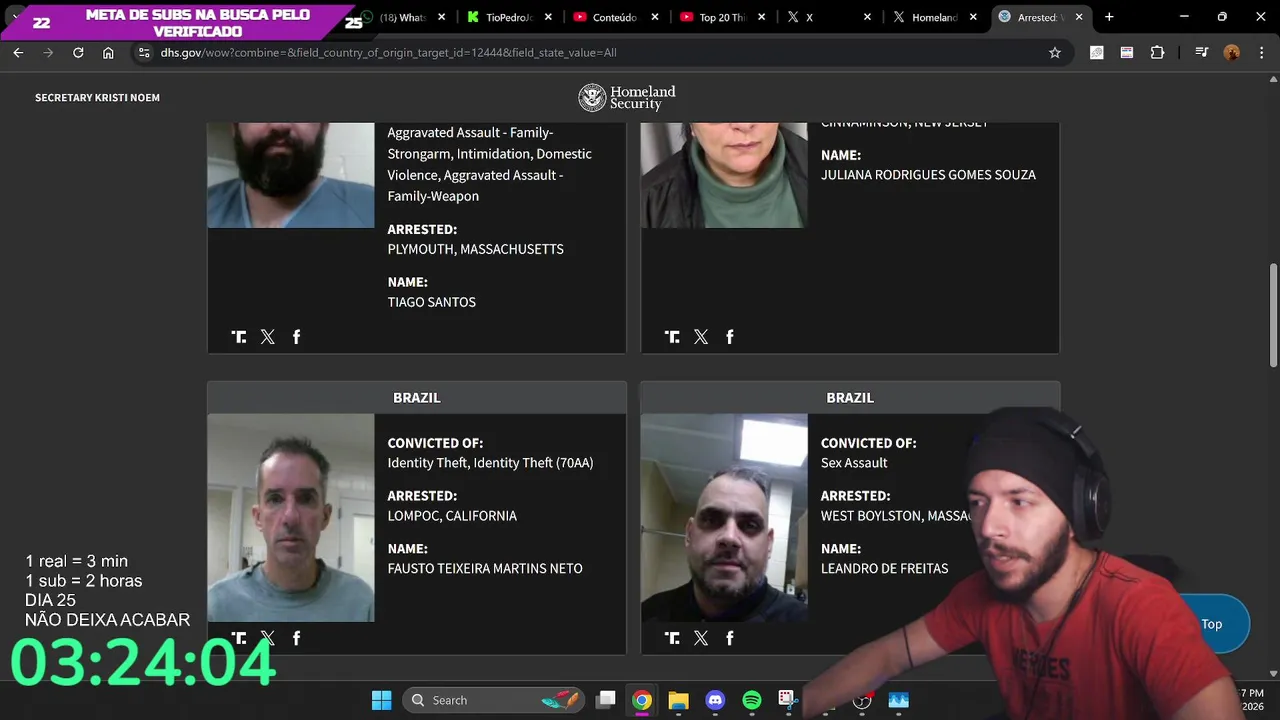
Task: Click the text PLYMOUTH, MASSACHUSETTS
Action: click(x=475, y=249)
